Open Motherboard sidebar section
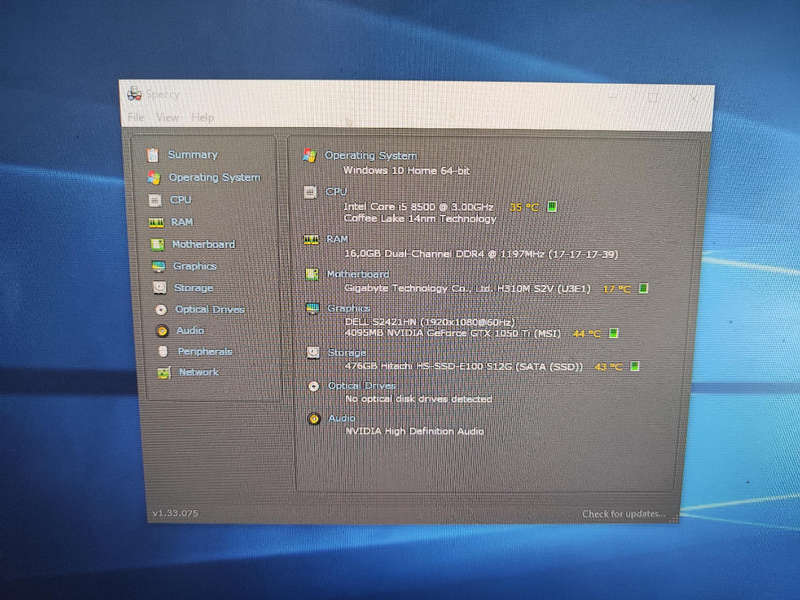The image size is (800, 600). pos(204,244)
